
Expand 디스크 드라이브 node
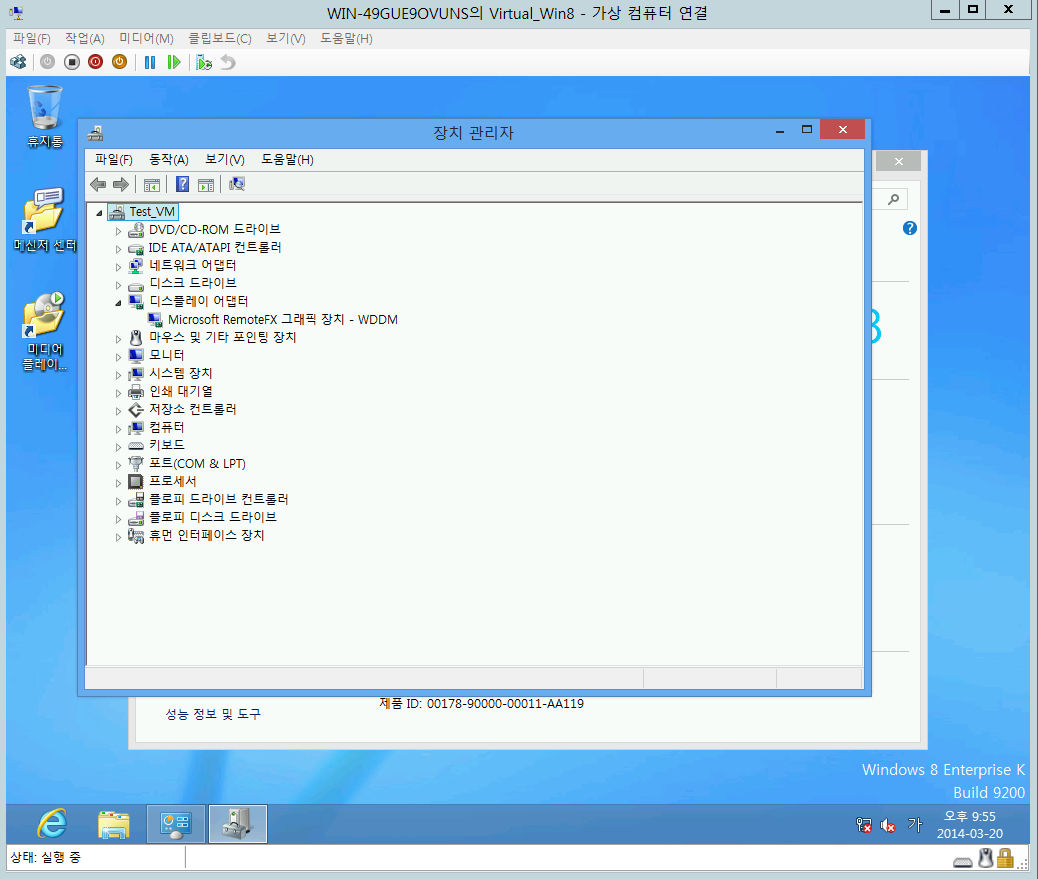pyautogui.click(x=118, y=285)
